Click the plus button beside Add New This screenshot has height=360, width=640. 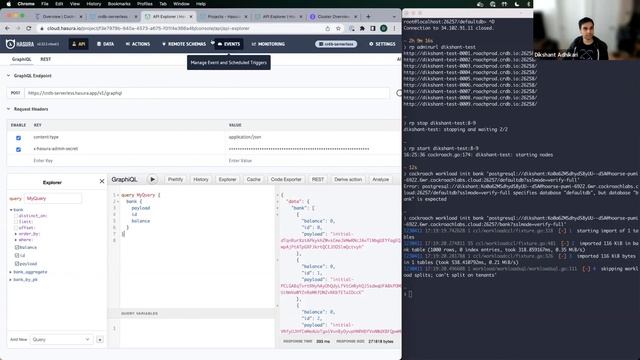(x=100, y=340)
